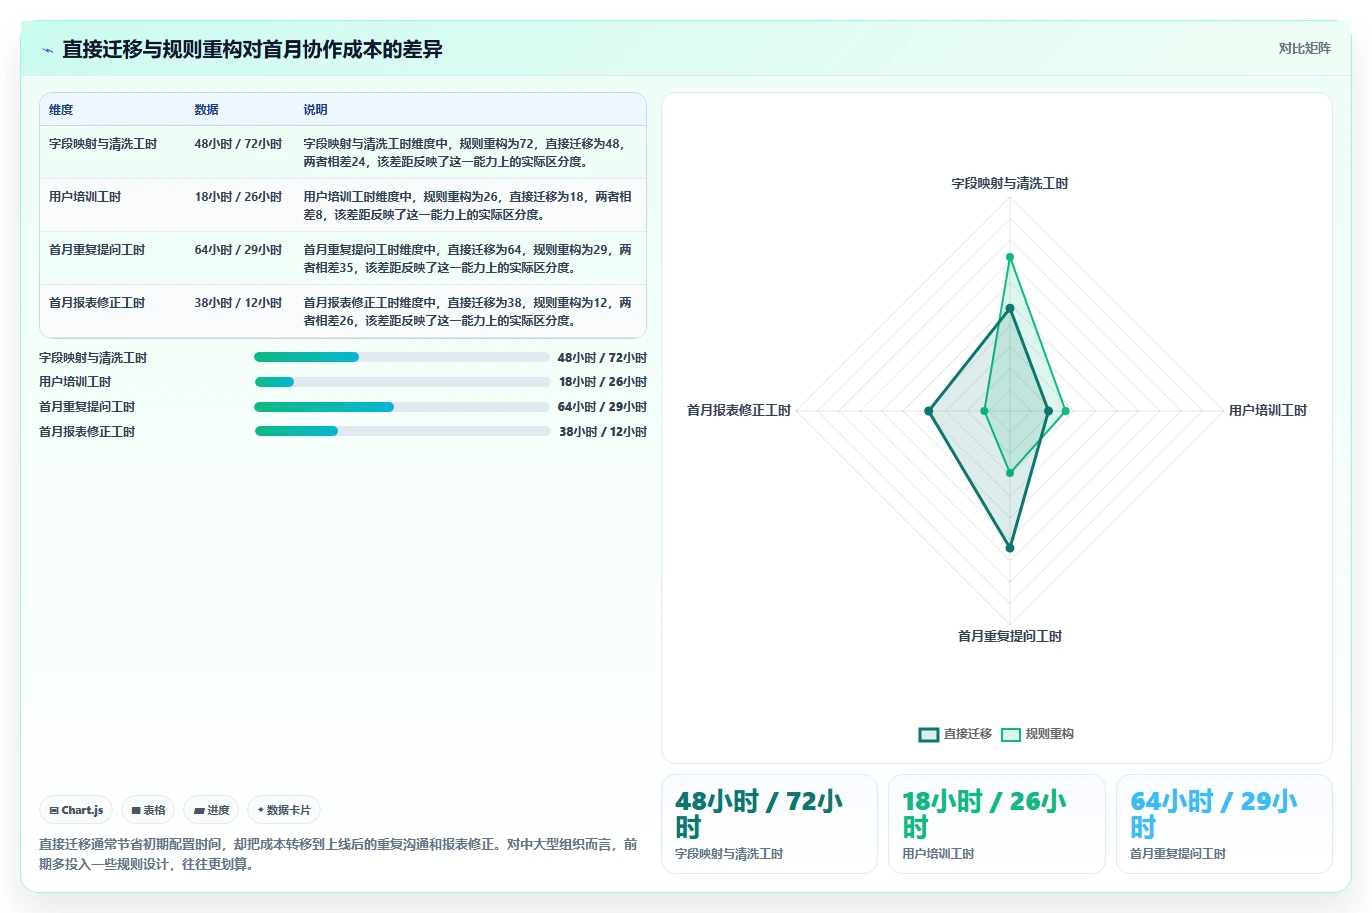
Task: Click table value 64小时 / 29小时
Action: click(238, 250)
